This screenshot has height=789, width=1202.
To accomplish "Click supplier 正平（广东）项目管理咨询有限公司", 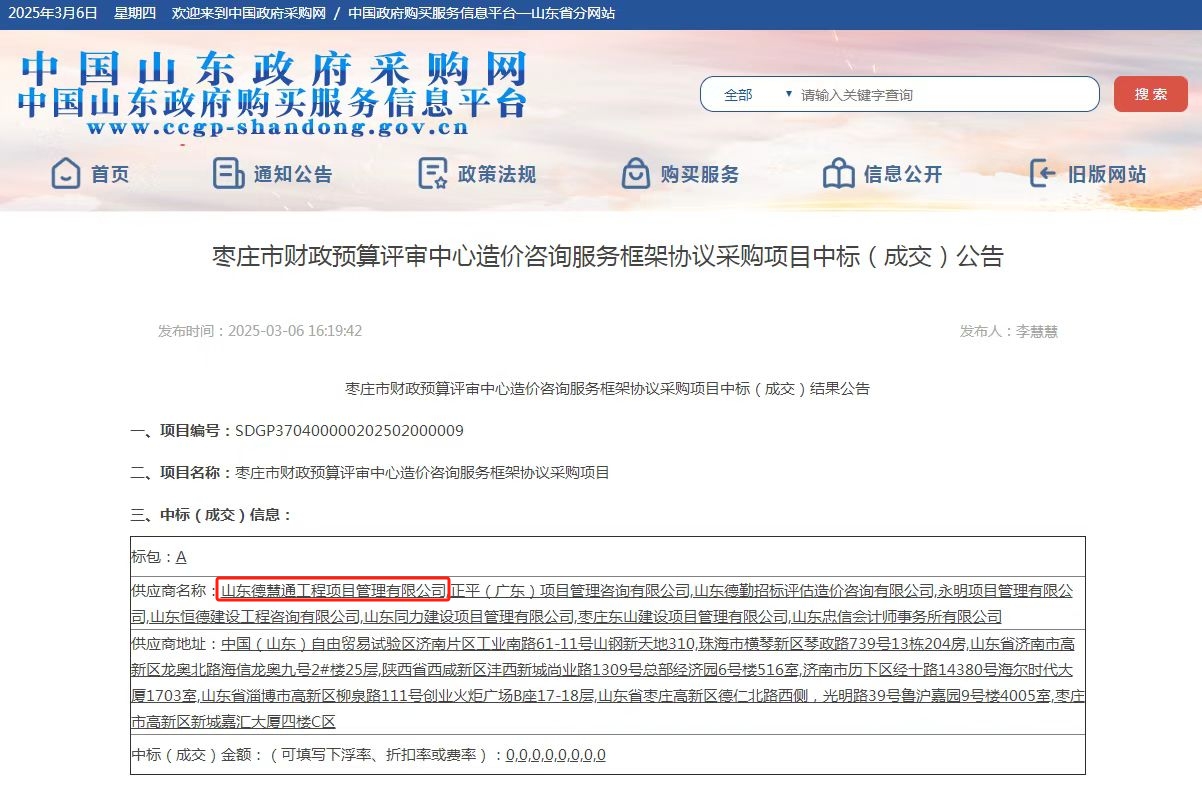I will [571, 591].
